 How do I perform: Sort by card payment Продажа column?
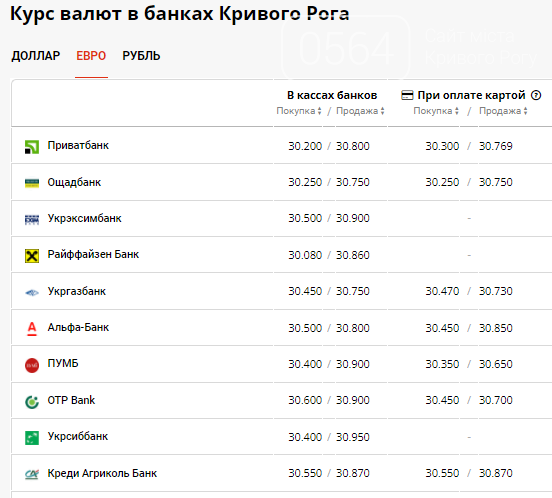coord(503,111)
